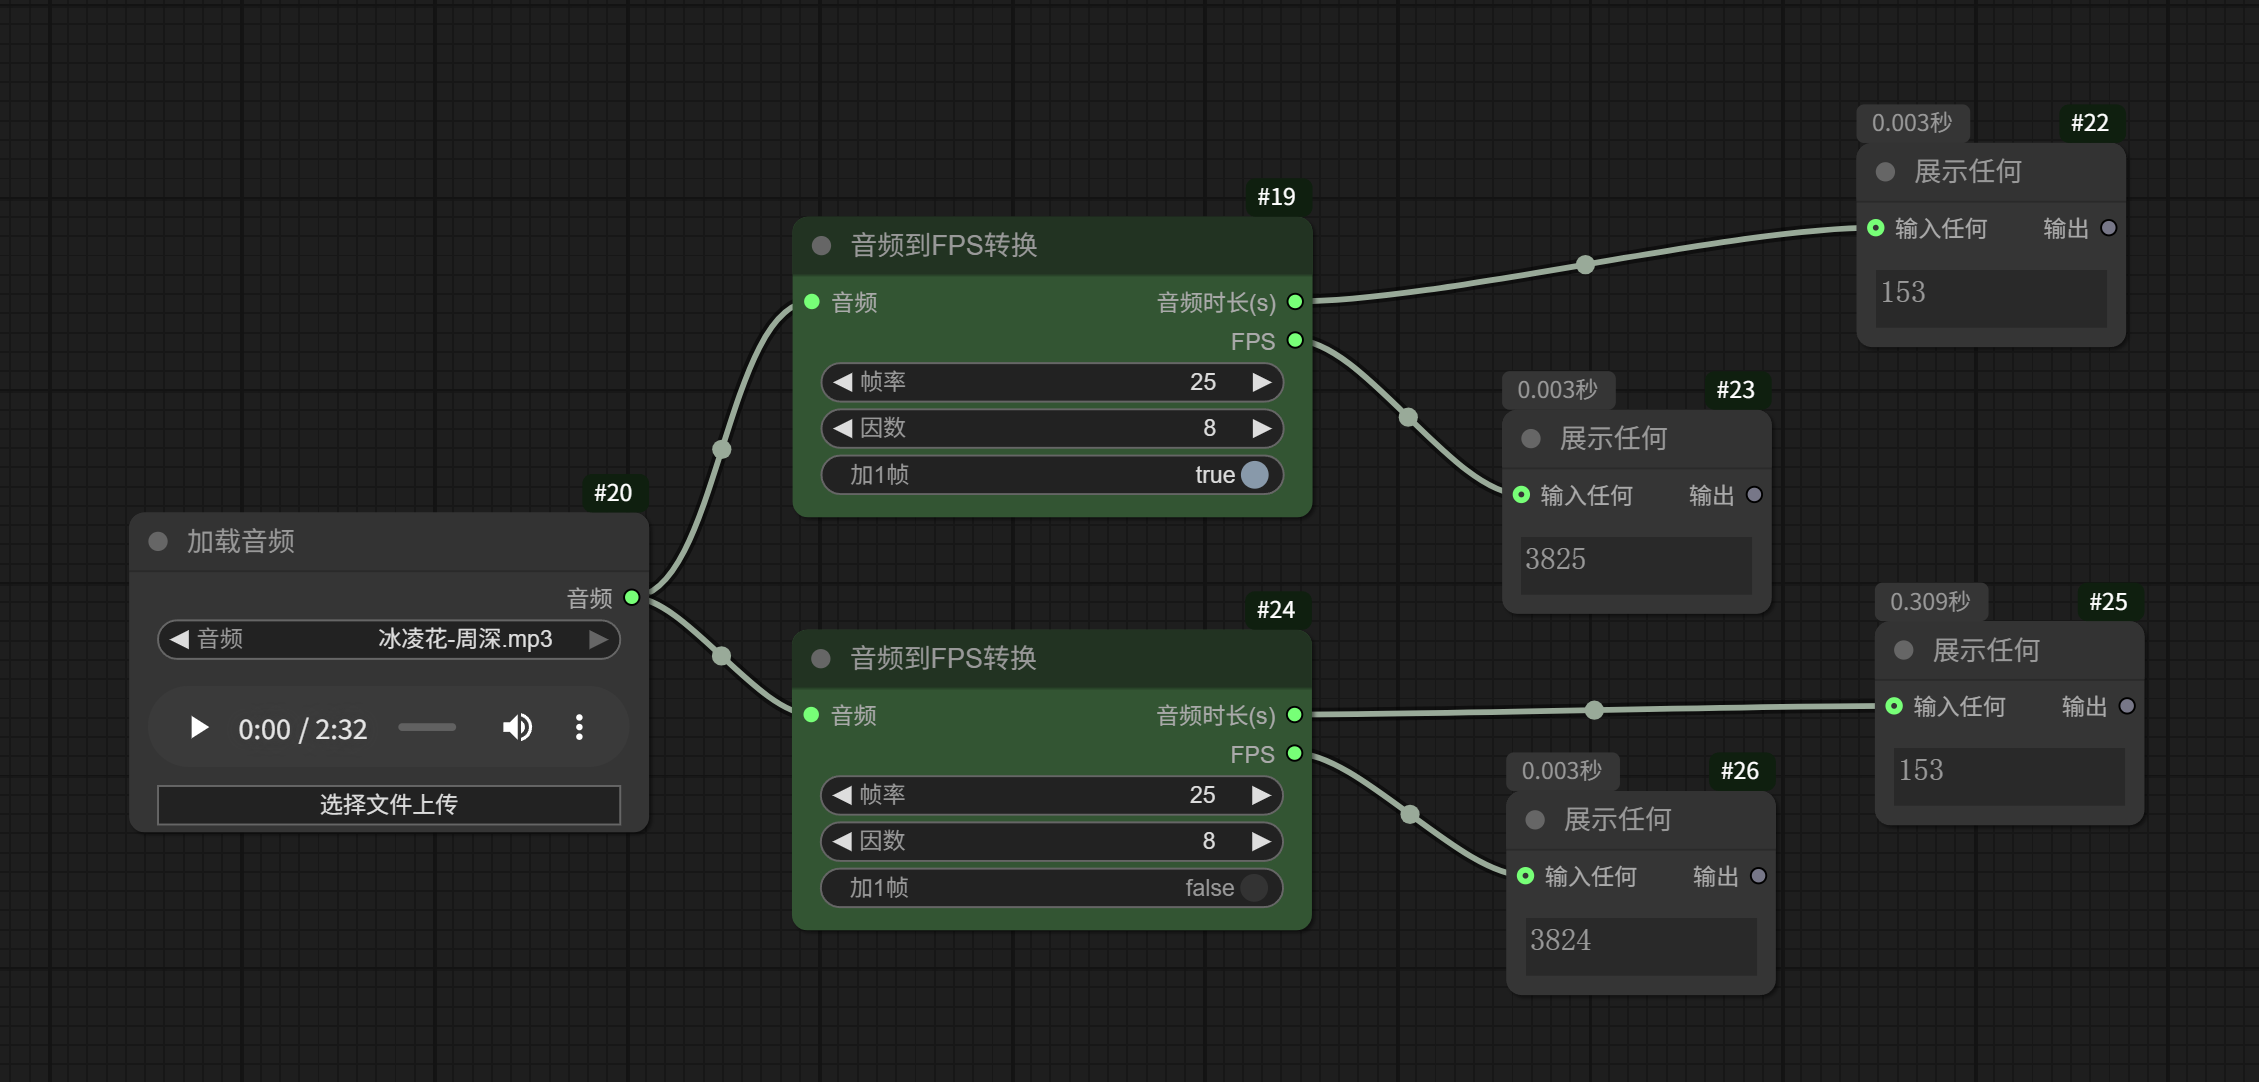Decrease 帧率 value in node #19
The image size is (2259, 1082).
[843, 382]
